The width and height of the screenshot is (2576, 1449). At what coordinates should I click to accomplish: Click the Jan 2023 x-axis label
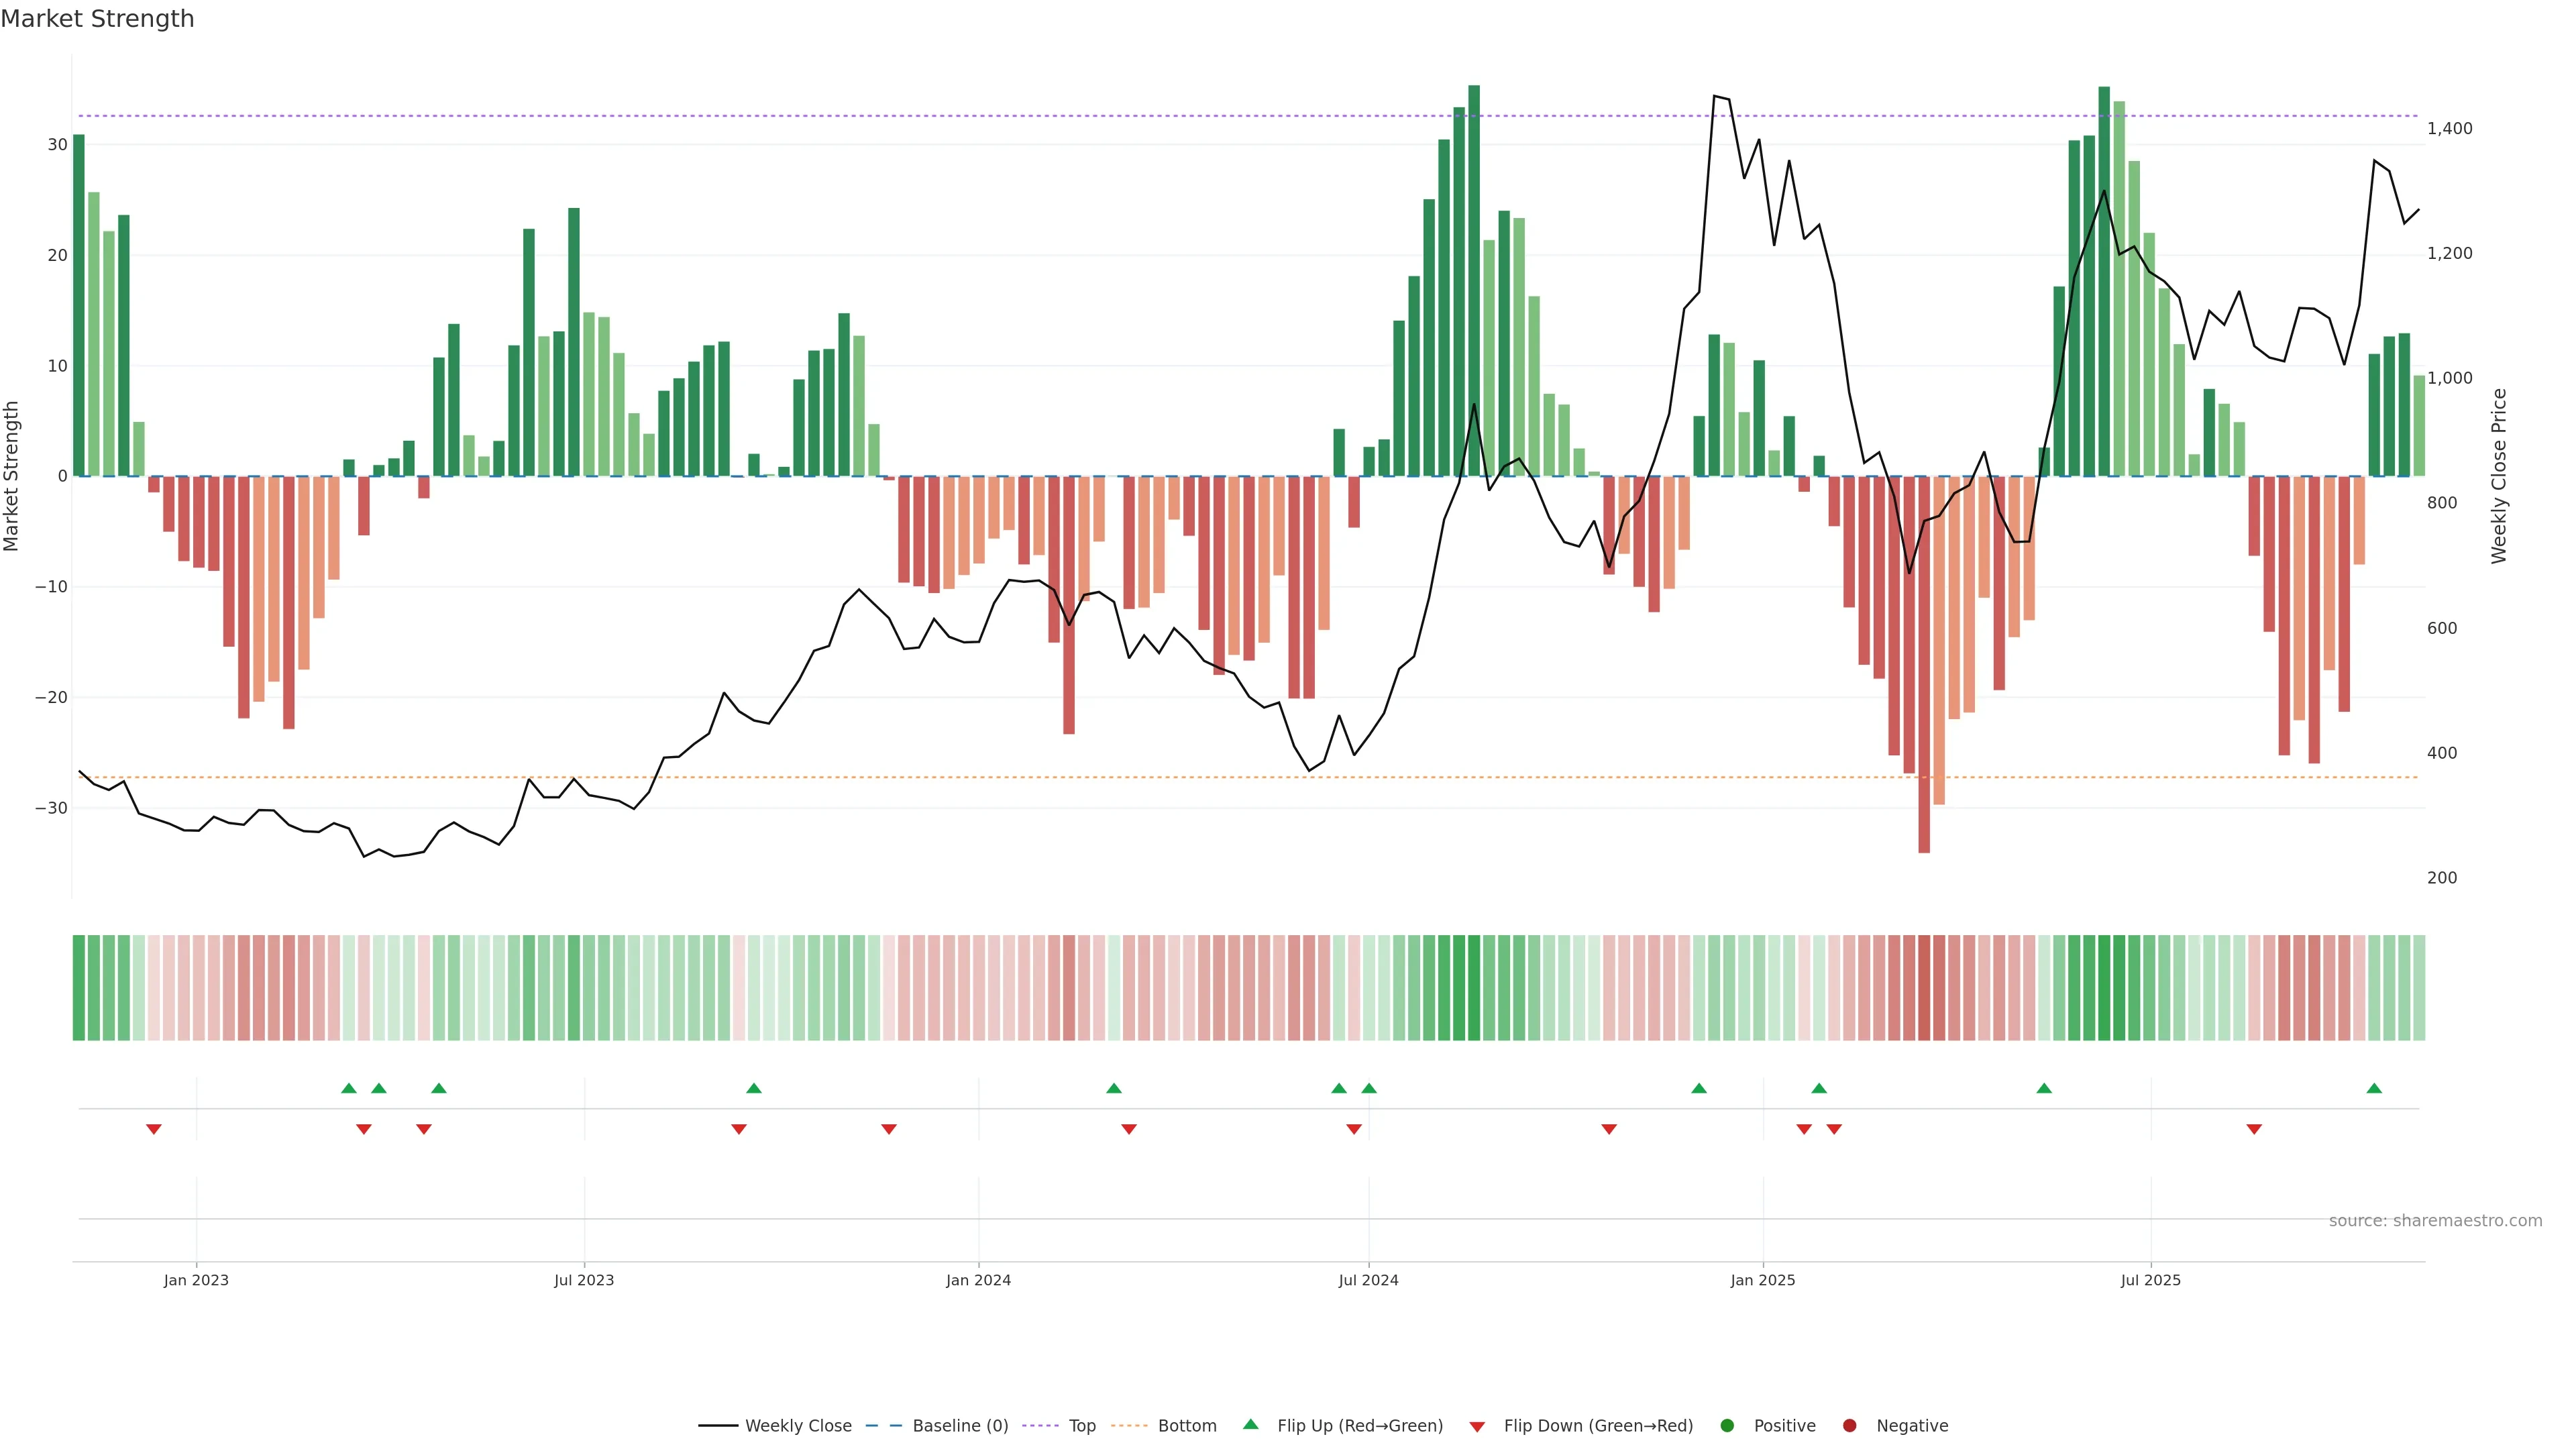[196, 1280]
